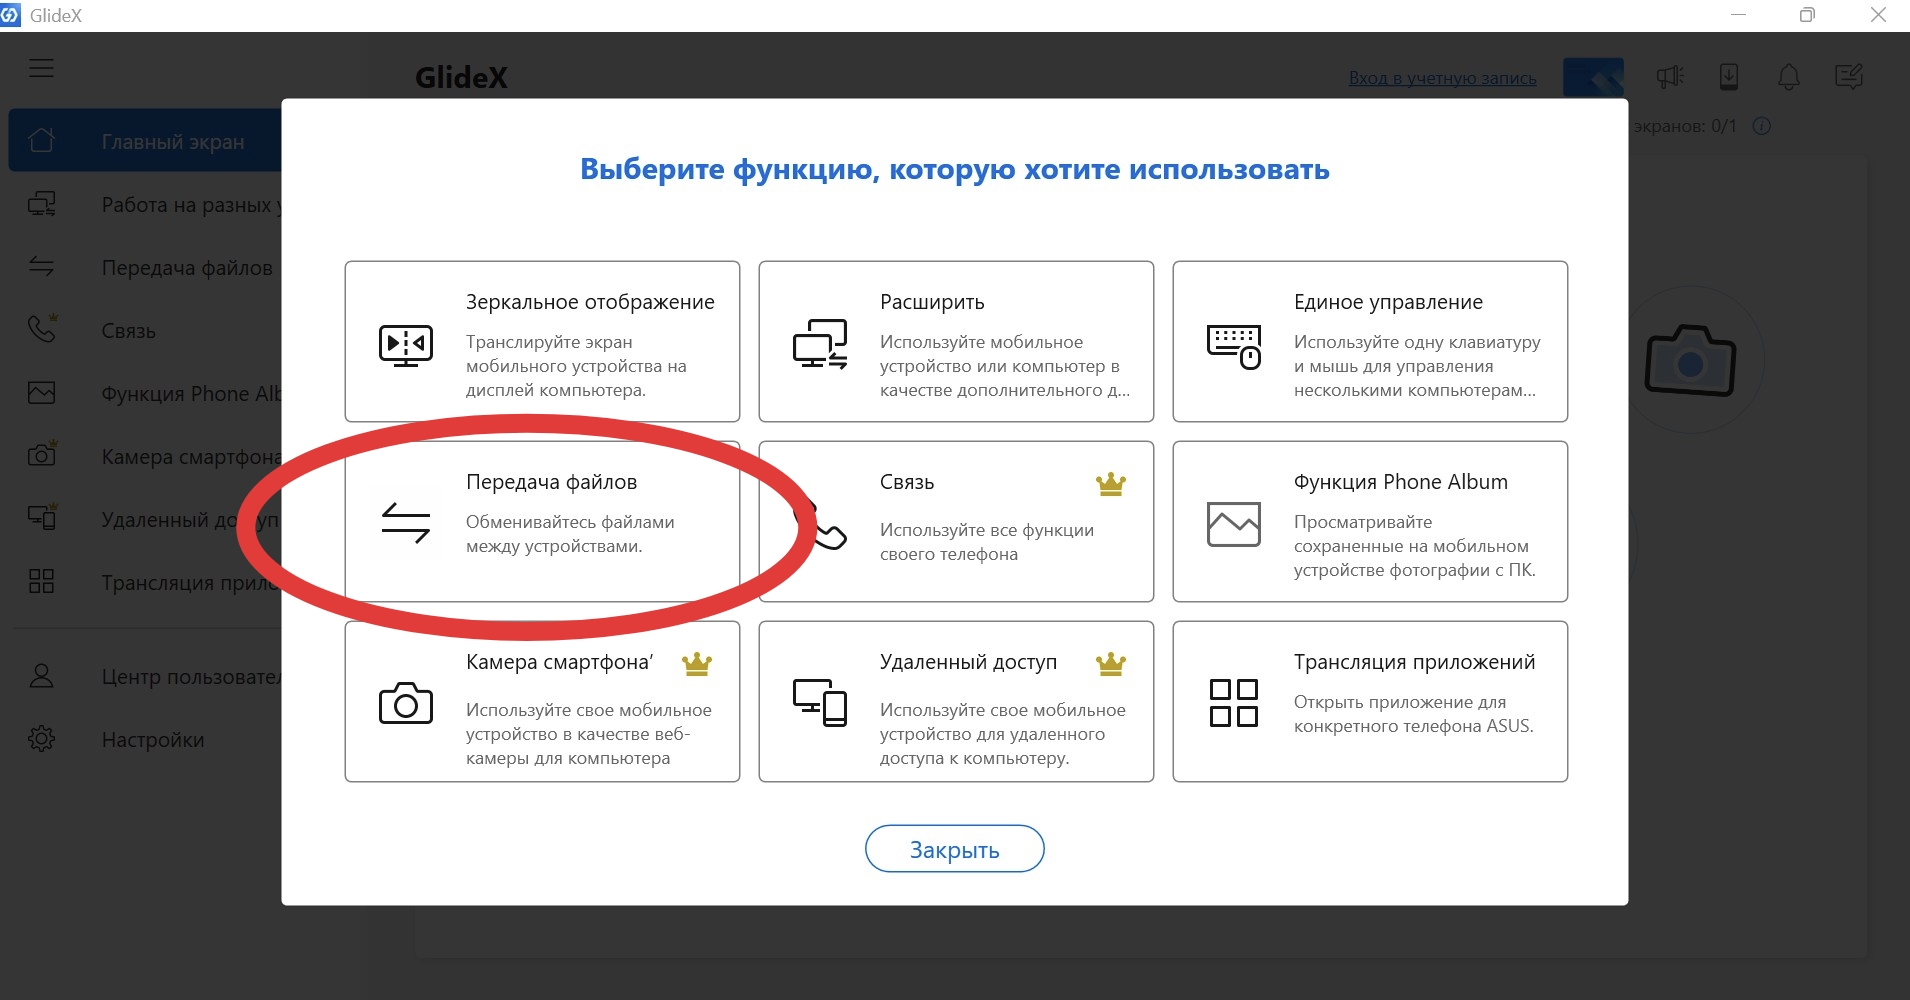This screenshot has height=1000, width=1910.
Task: Open Связь in the sidebar
Action: 145,330
